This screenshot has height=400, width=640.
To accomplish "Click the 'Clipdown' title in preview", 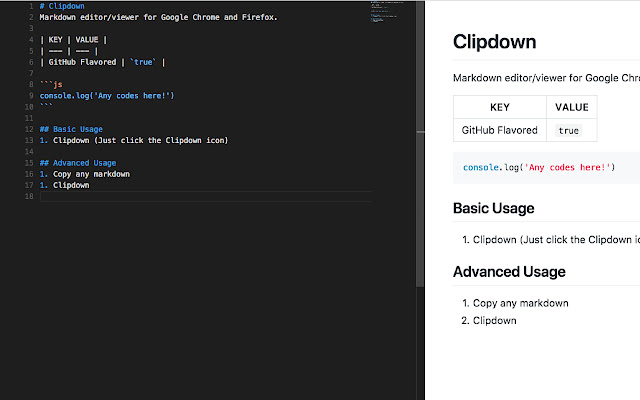I will (x=494, y=42).
